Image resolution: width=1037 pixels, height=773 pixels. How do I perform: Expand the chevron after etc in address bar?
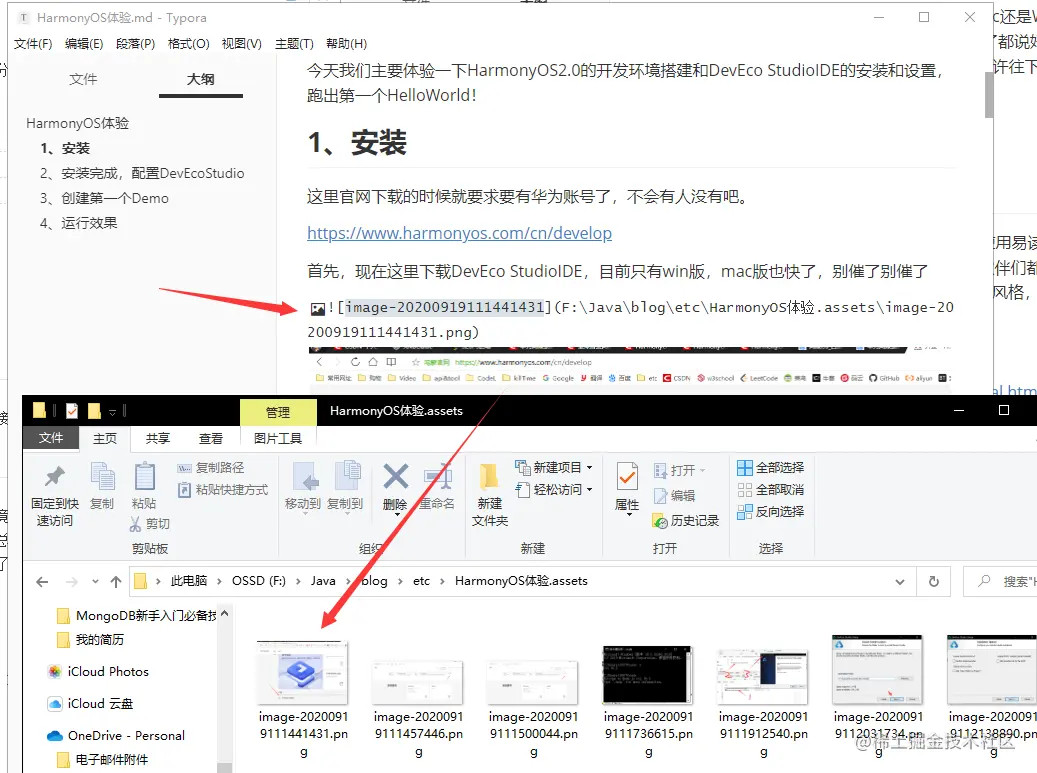(442, 581)
